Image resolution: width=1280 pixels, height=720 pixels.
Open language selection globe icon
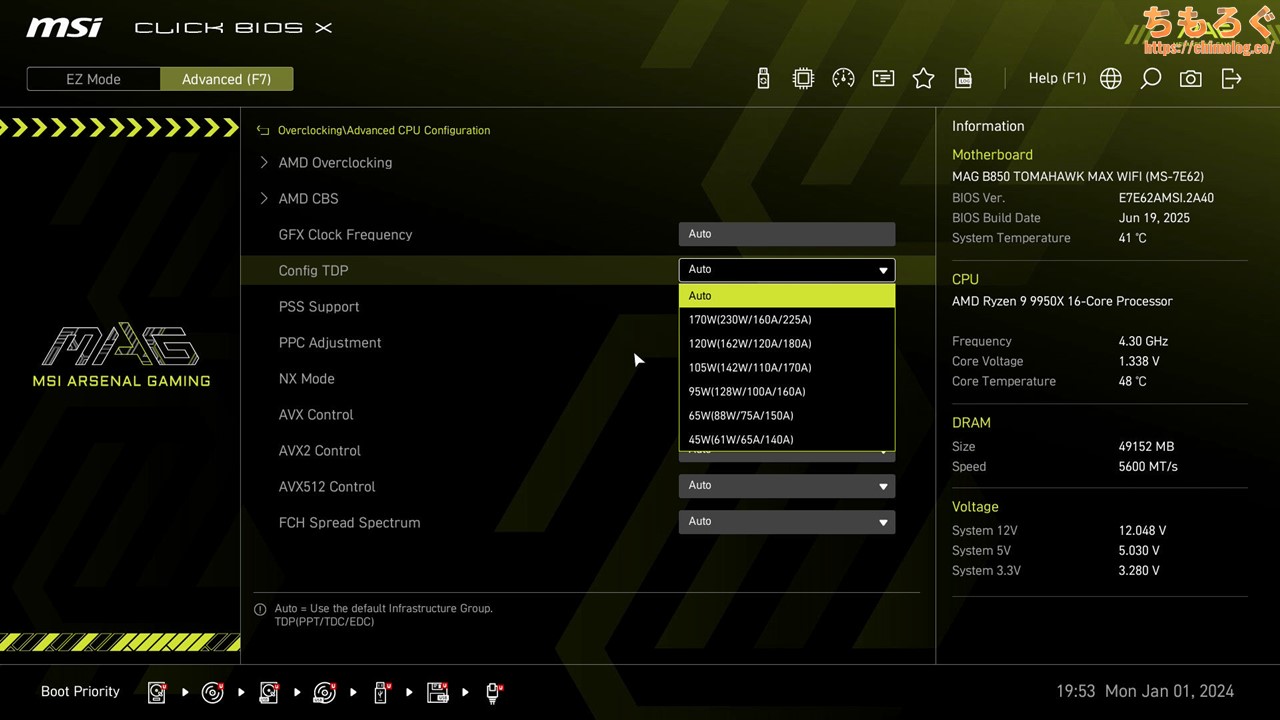[1110, 79]
